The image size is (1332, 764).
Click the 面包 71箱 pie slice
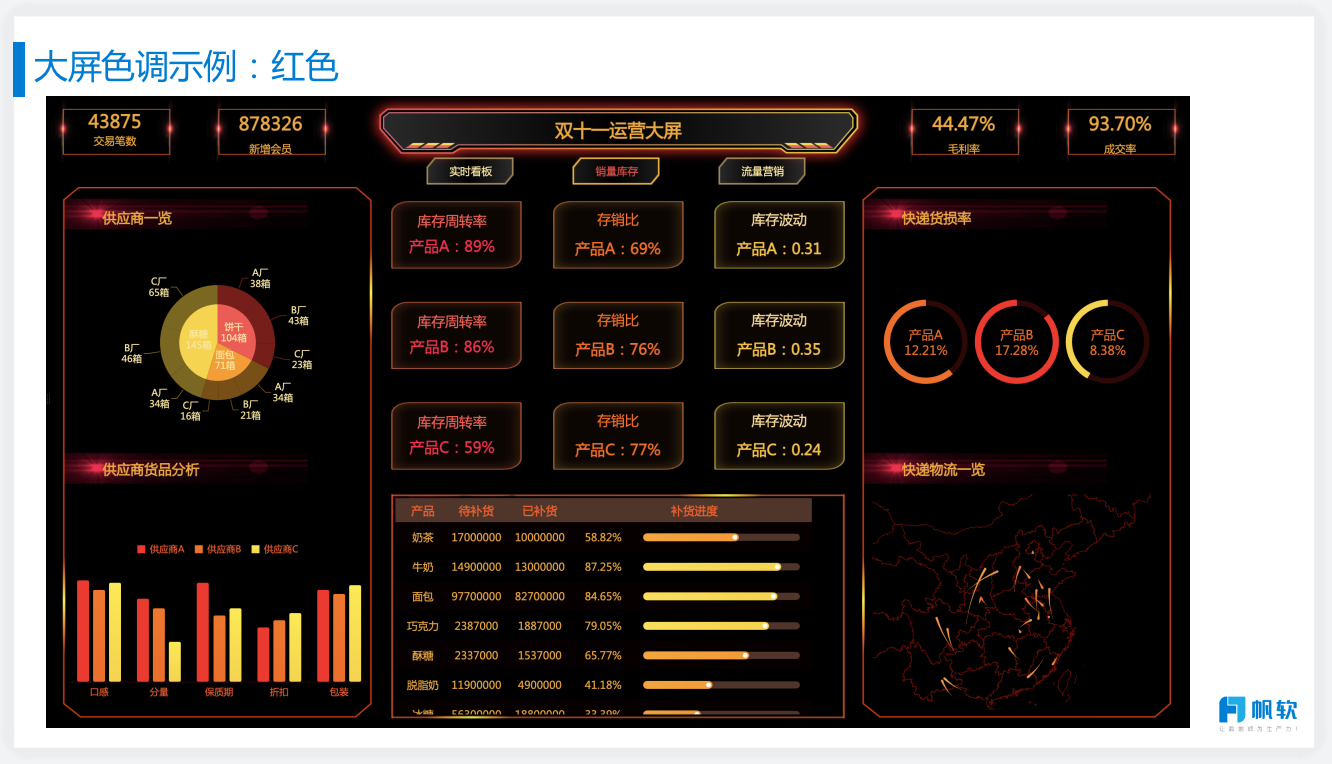pos(225,362)
